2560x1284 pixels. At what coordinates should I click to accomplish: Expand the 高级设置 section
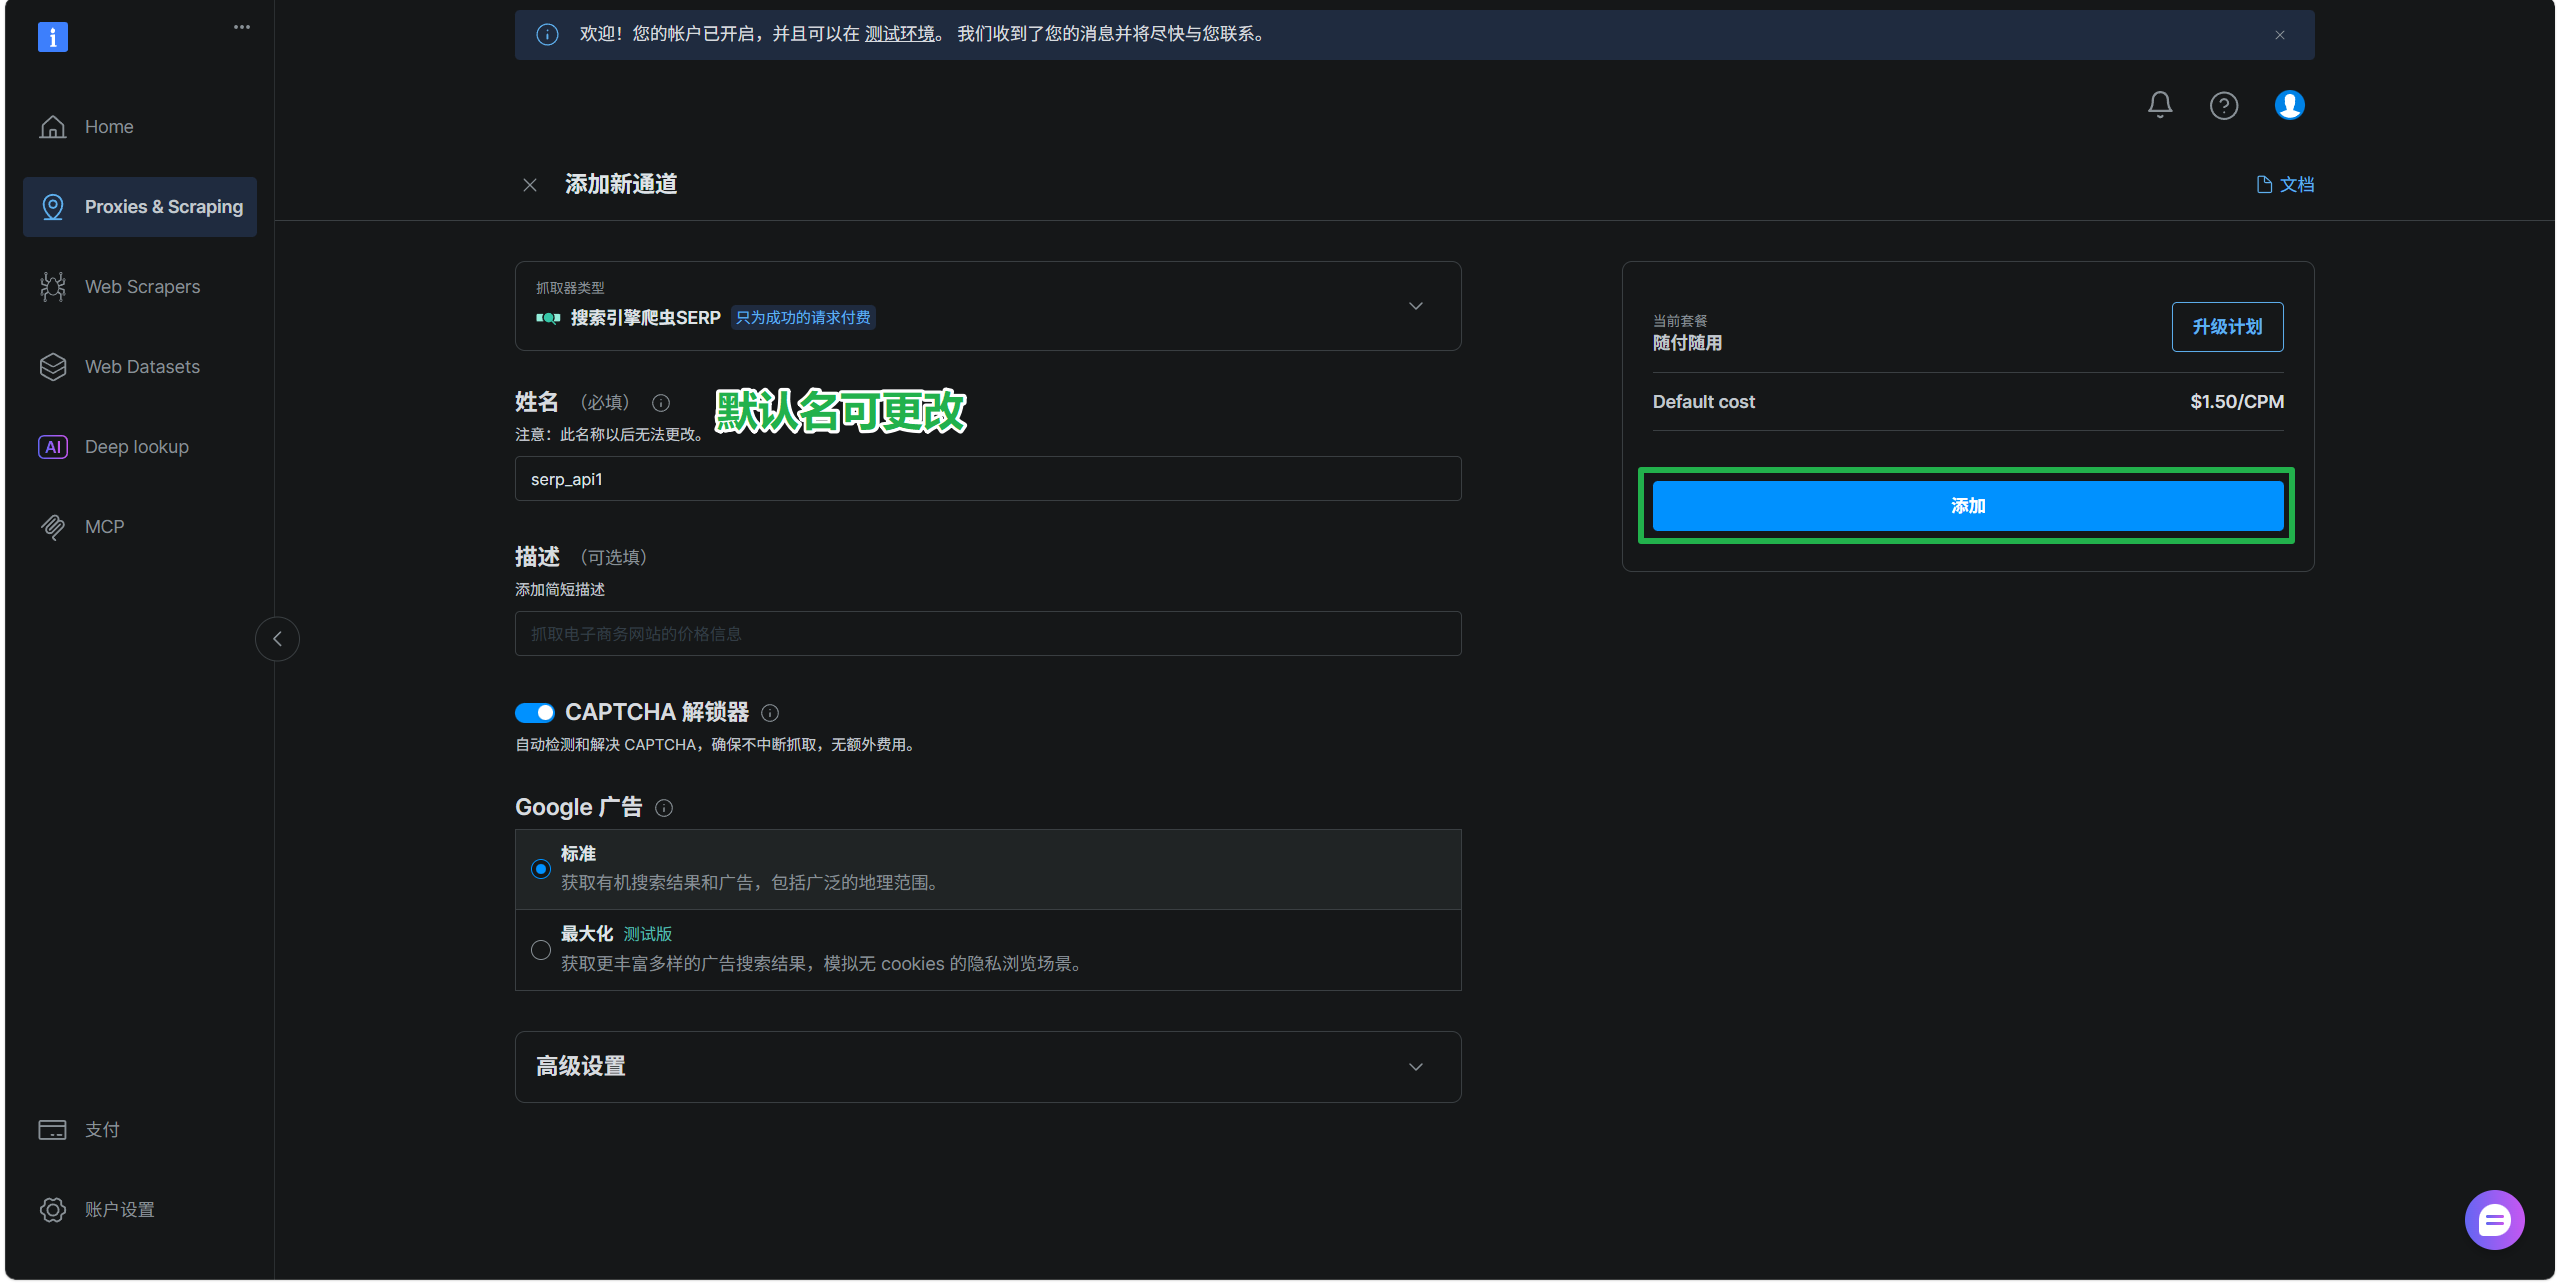tap(987, 1067)
